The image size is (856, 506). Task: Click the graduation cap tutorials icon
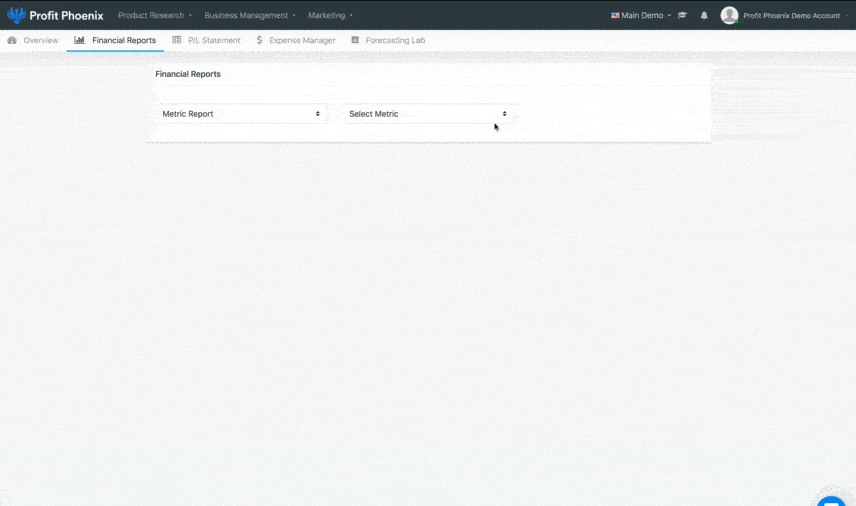tap(683, 15)
